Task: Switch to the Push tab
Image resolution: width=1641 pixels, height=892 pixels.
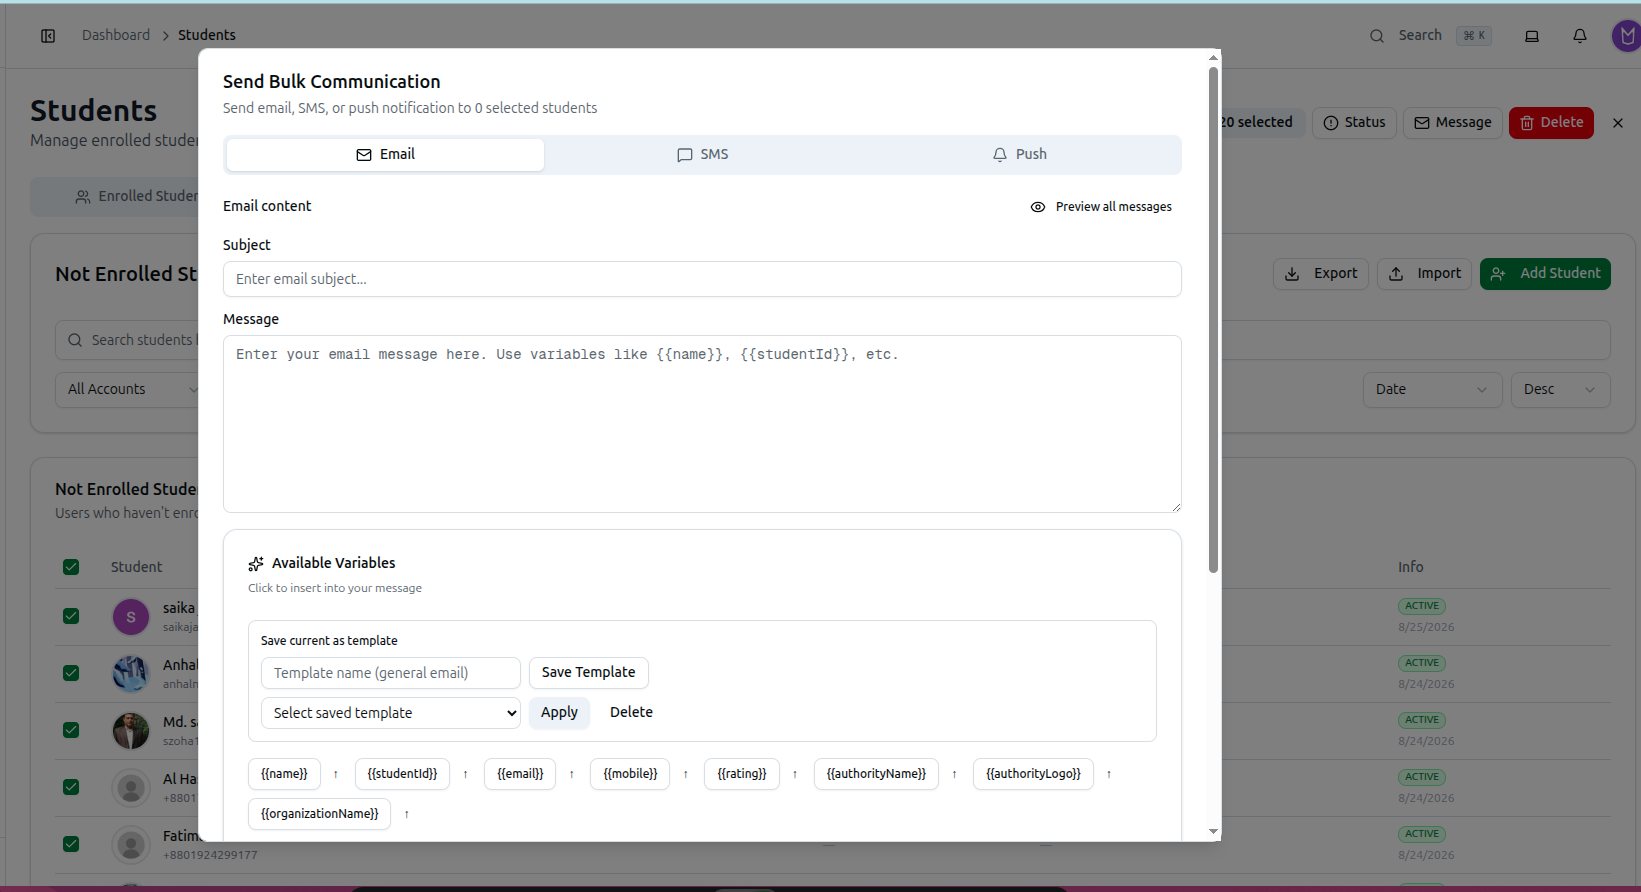Action: pyautogui.click(x=1020, y=154)
